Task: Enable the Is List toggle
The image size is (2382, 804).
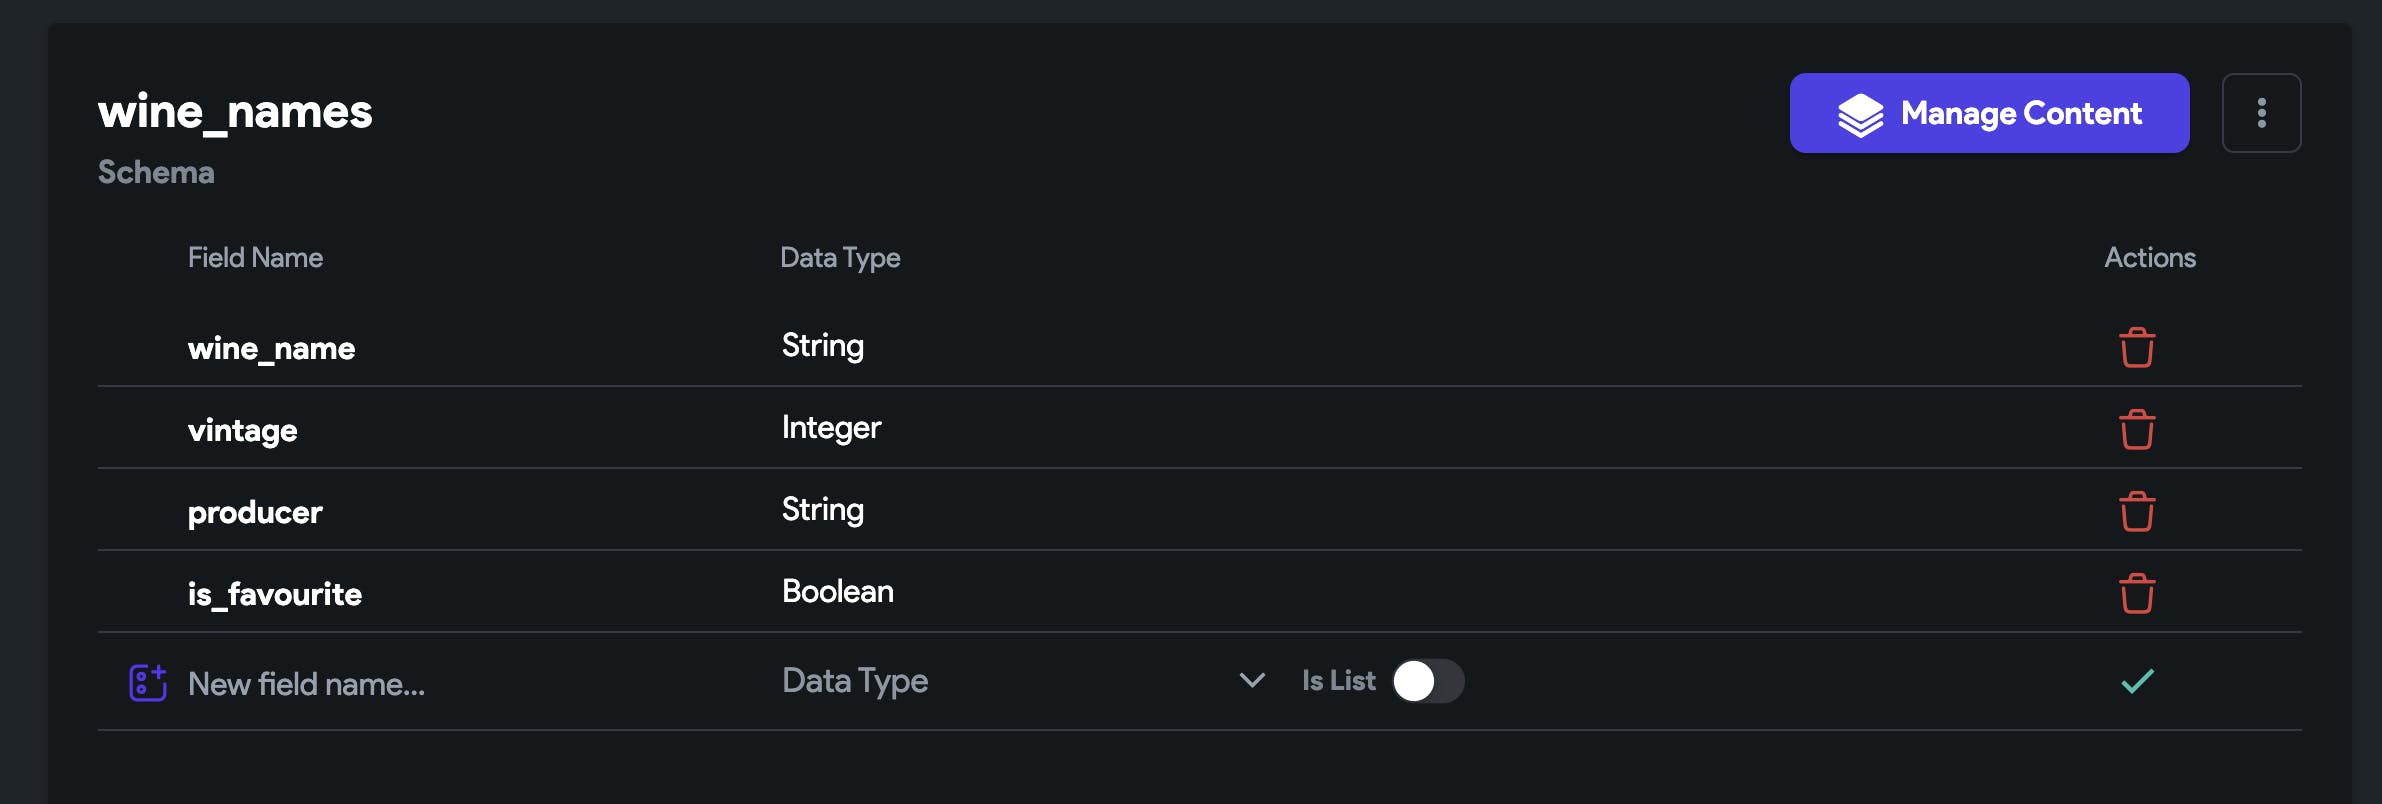Action: pyautogui.click(x=1428, y=682)
